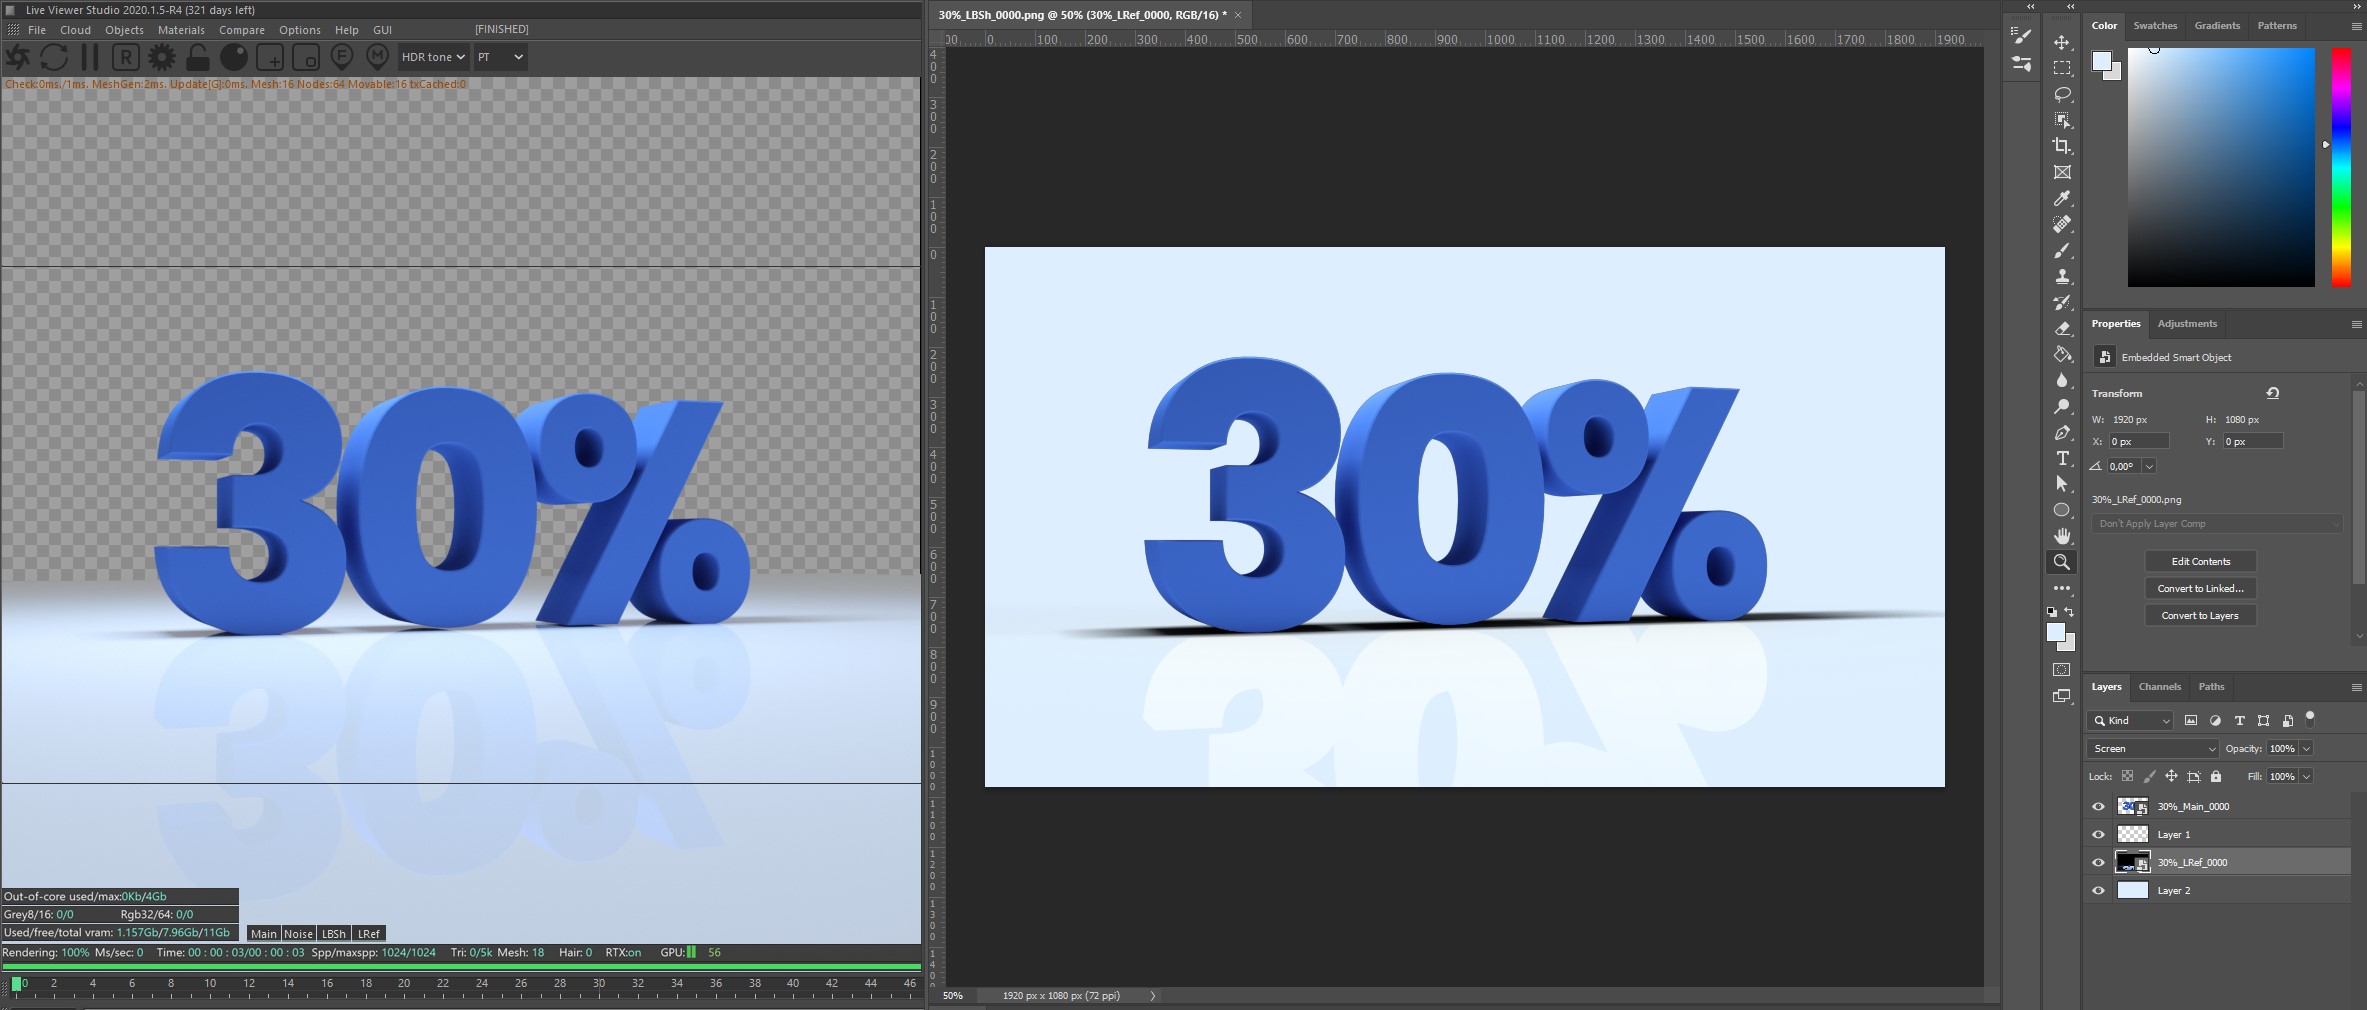The width and height of the screenshot is (2367, 1010).
Task: Click the Edit Contents button
Action: [x=2200, y=561]
